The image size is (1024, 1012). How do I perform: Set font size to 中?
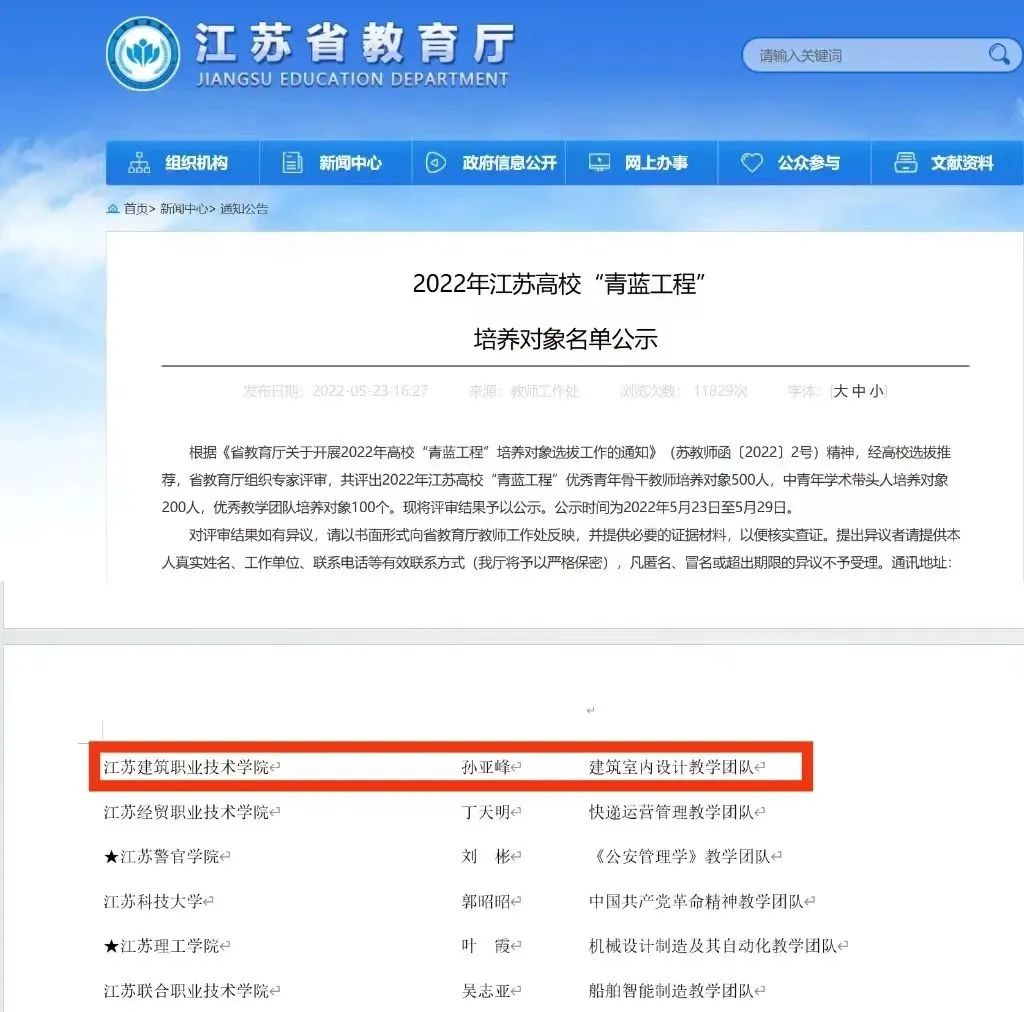tap(858, 391)
